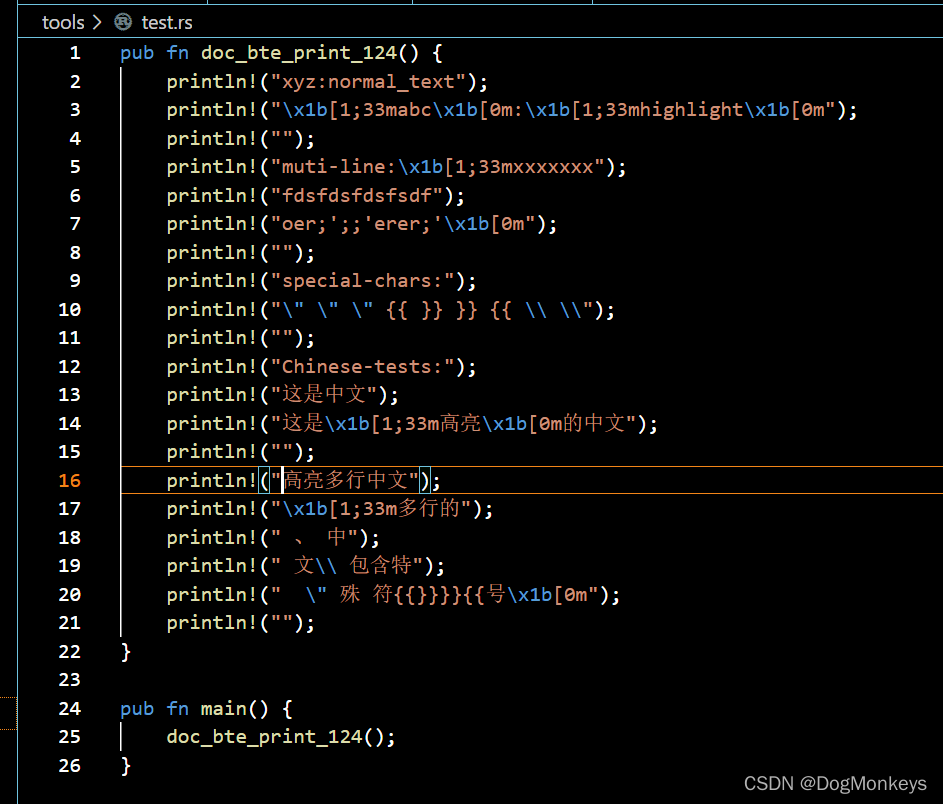The image size is (943, 804).
Task: Click "Chinese-tests:" string on line 12
Action: pyautogui.click(x=363, y=366)
